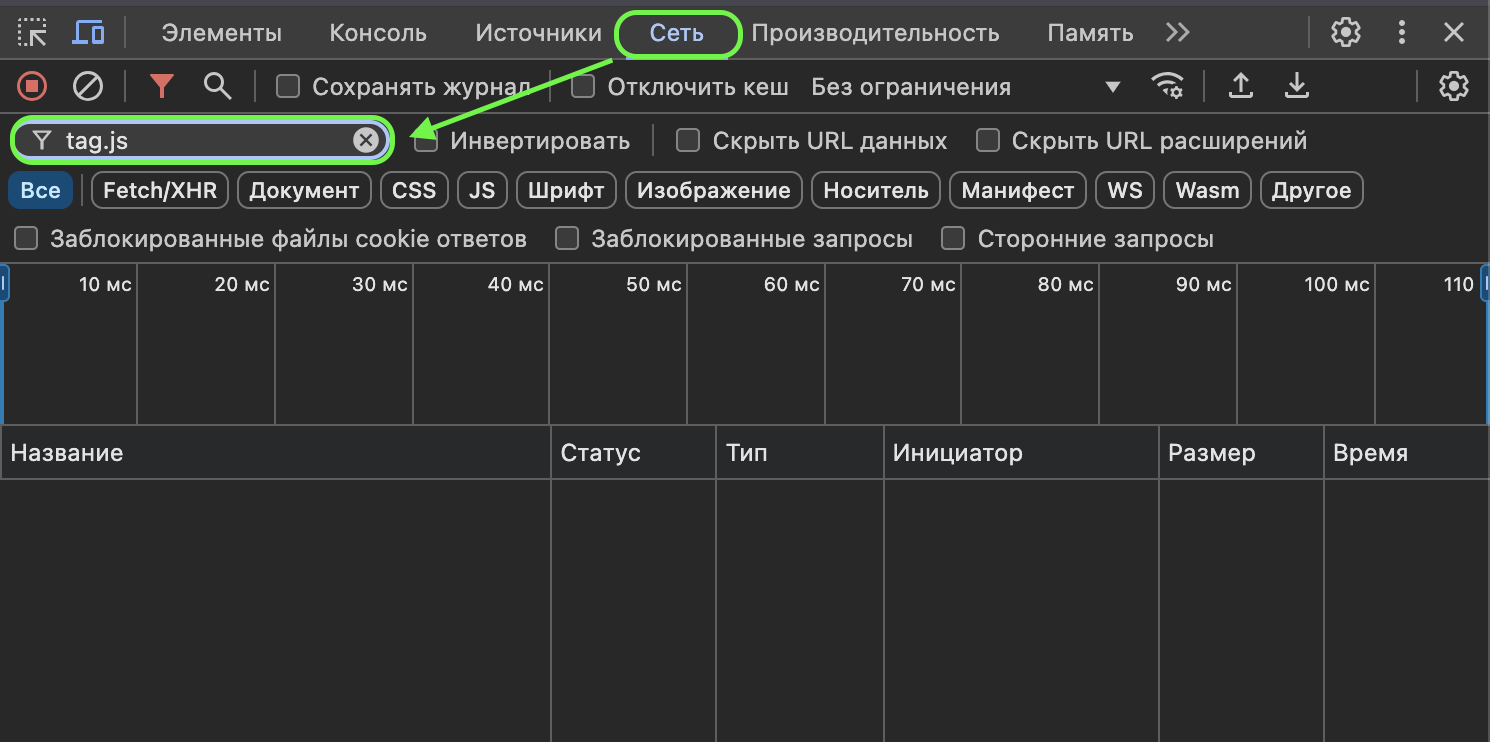The image size is (1490, 742).
Task: Tick the Инвертировать checkbox
Action: pyautogui.click(x=427, y=141)
